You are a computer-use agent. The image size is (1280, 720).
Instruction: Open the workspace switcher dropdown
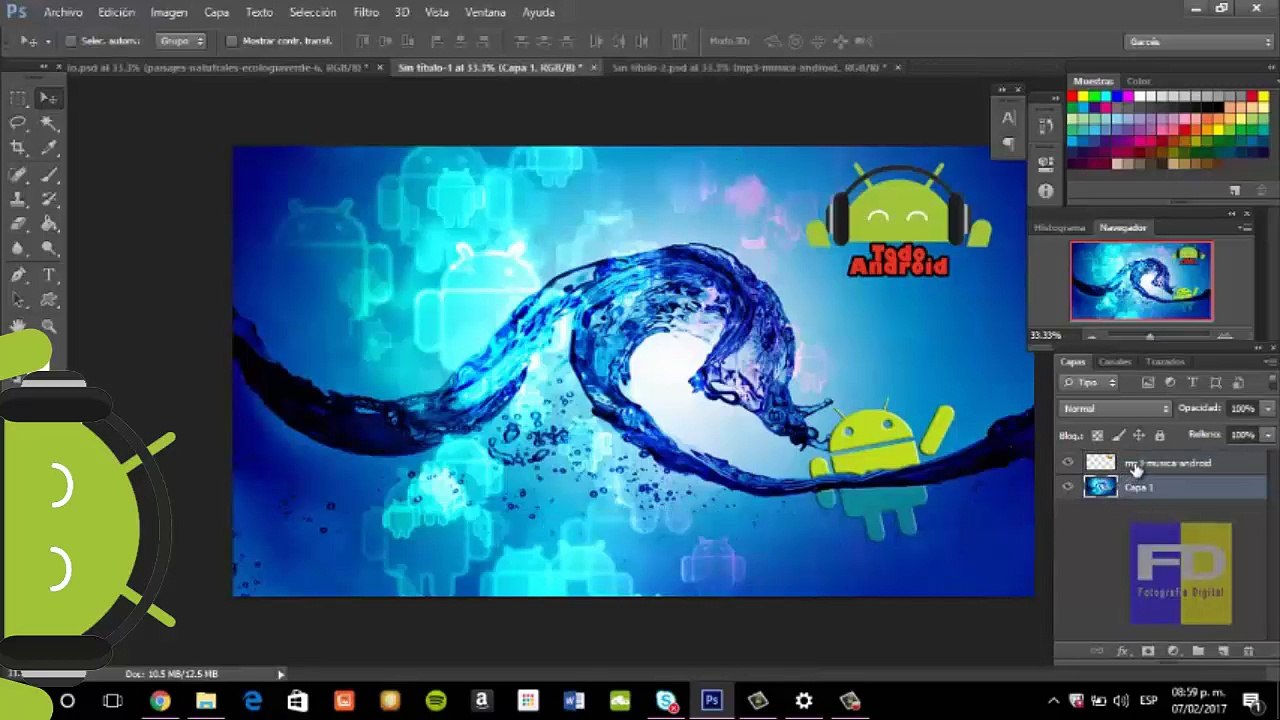coord(1198,41)
